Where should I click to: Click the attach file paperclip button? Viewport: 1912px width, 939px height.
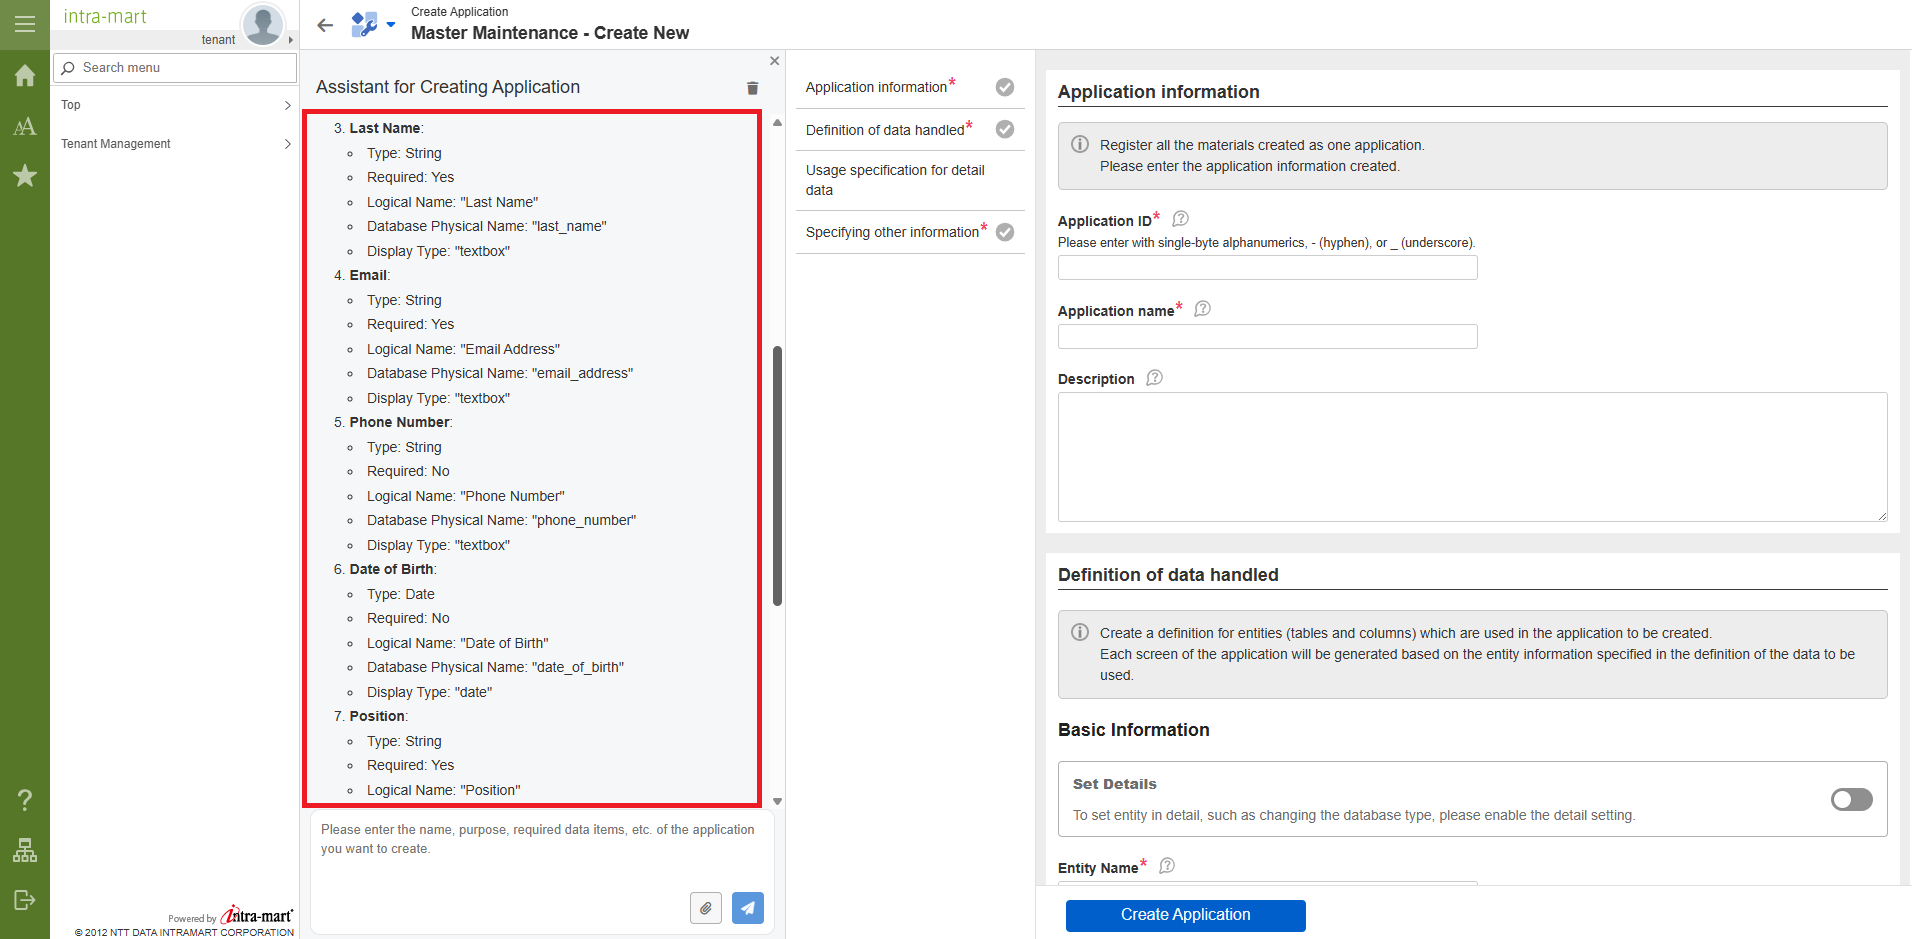pyautogui.click(x=706, y=908)
